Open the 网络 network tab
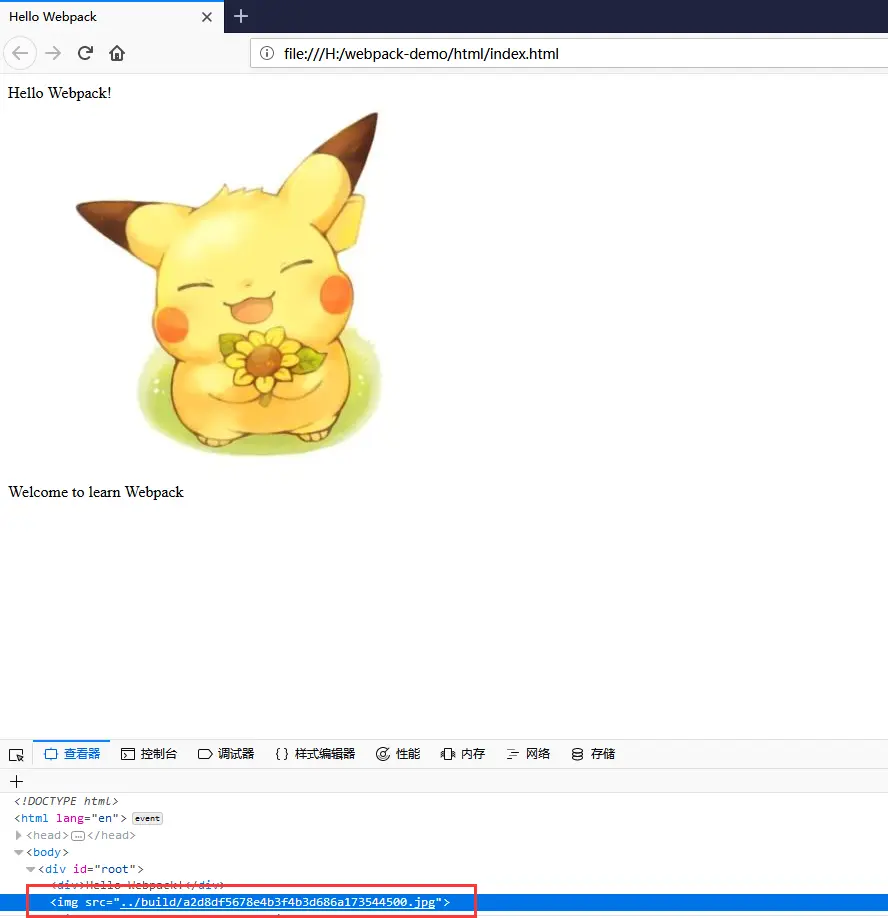The width and height of the screenshot is (888, 918). pyautogui.click(x=528, y=754)
